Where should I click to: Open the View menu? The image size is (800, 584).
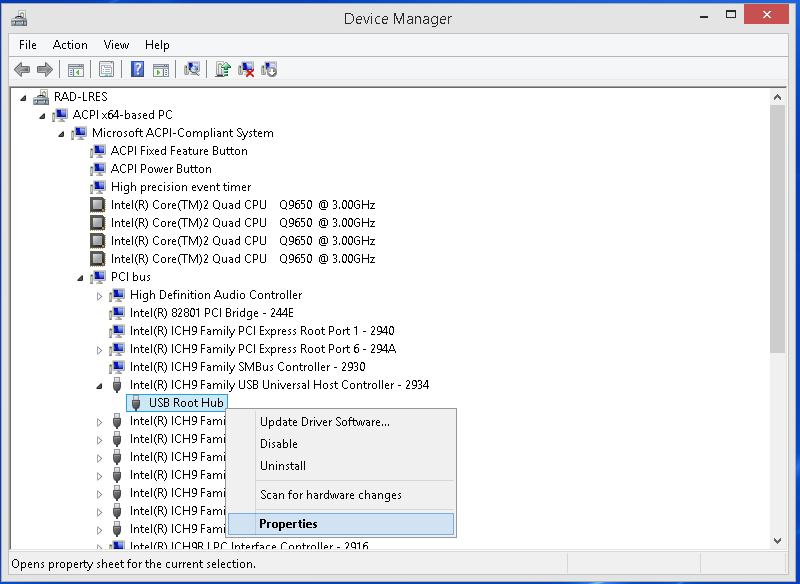116,45
